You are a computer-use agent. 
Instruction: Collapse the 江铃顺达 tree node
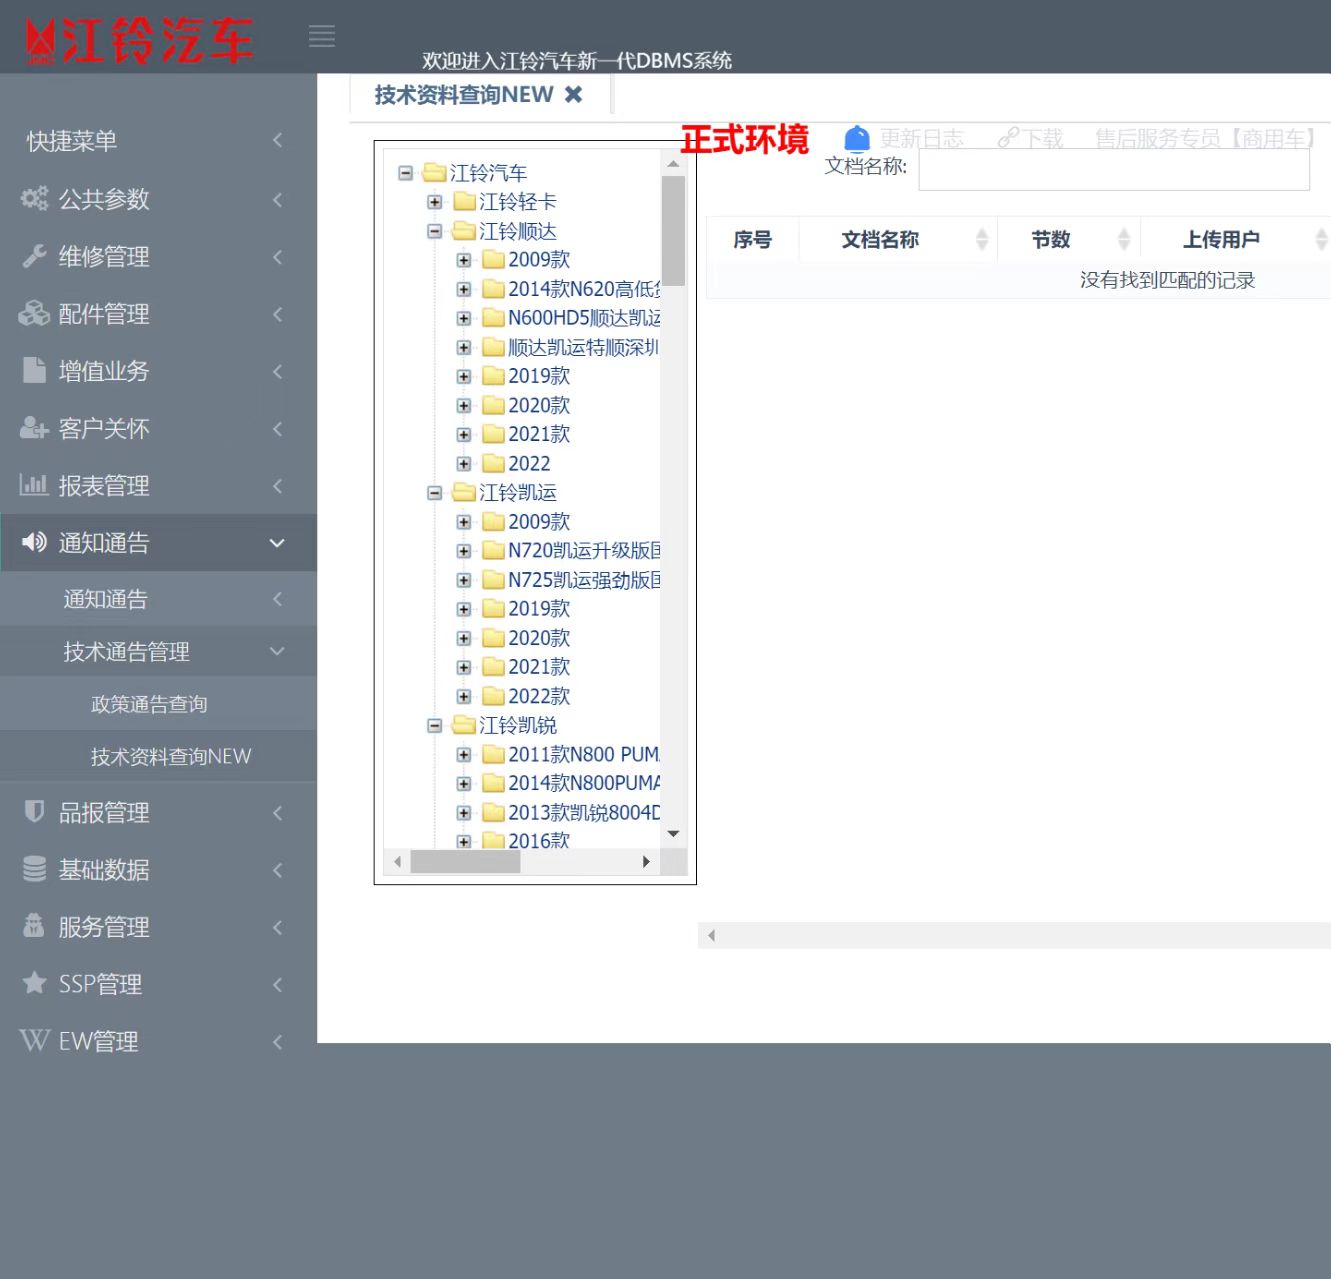434,231
